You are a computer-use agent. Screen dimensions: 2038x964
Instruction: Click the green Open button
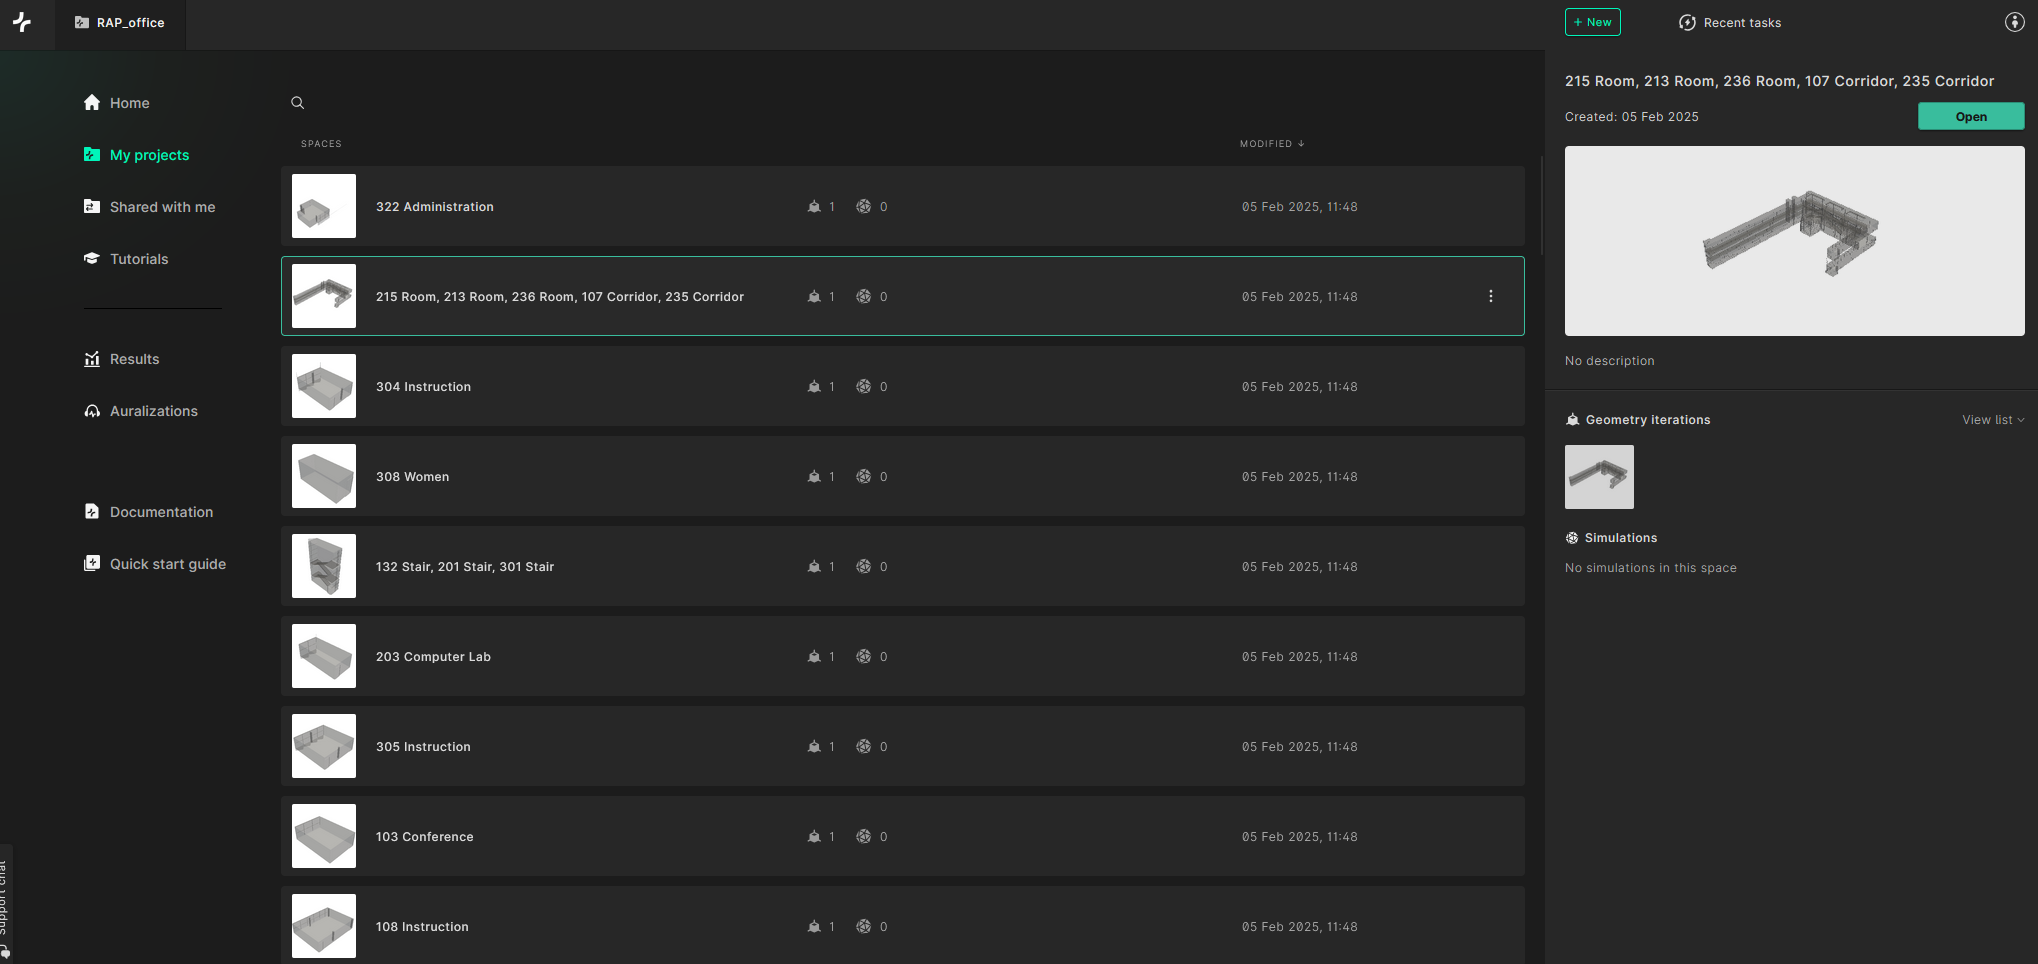[1971, 116]
